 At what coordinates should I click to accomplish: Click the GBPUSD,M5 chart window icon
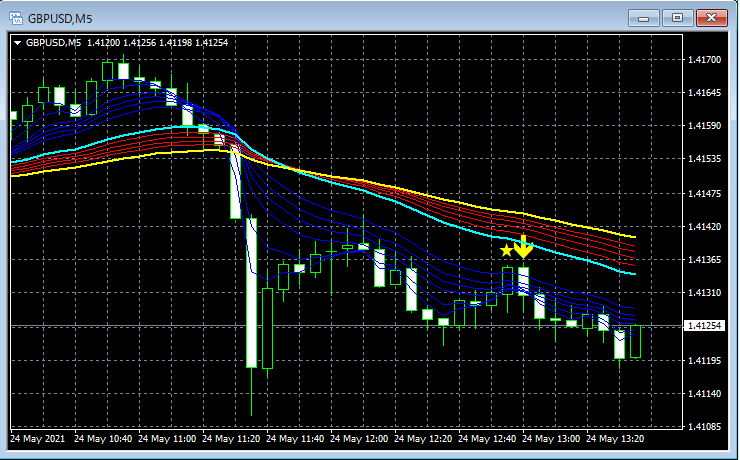[x=16, y=18]
